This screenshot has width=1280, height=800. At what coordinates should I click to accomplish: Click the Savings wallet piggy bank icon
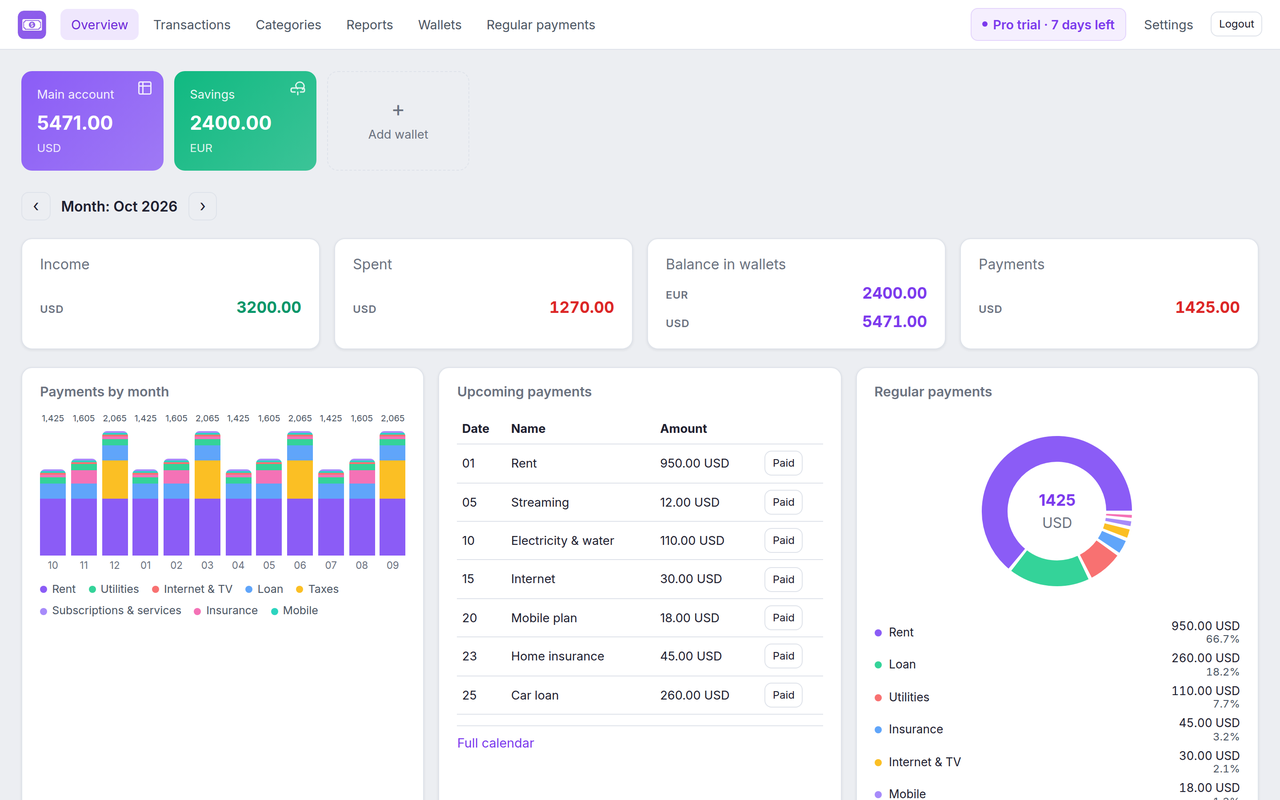tap(297, 88)
